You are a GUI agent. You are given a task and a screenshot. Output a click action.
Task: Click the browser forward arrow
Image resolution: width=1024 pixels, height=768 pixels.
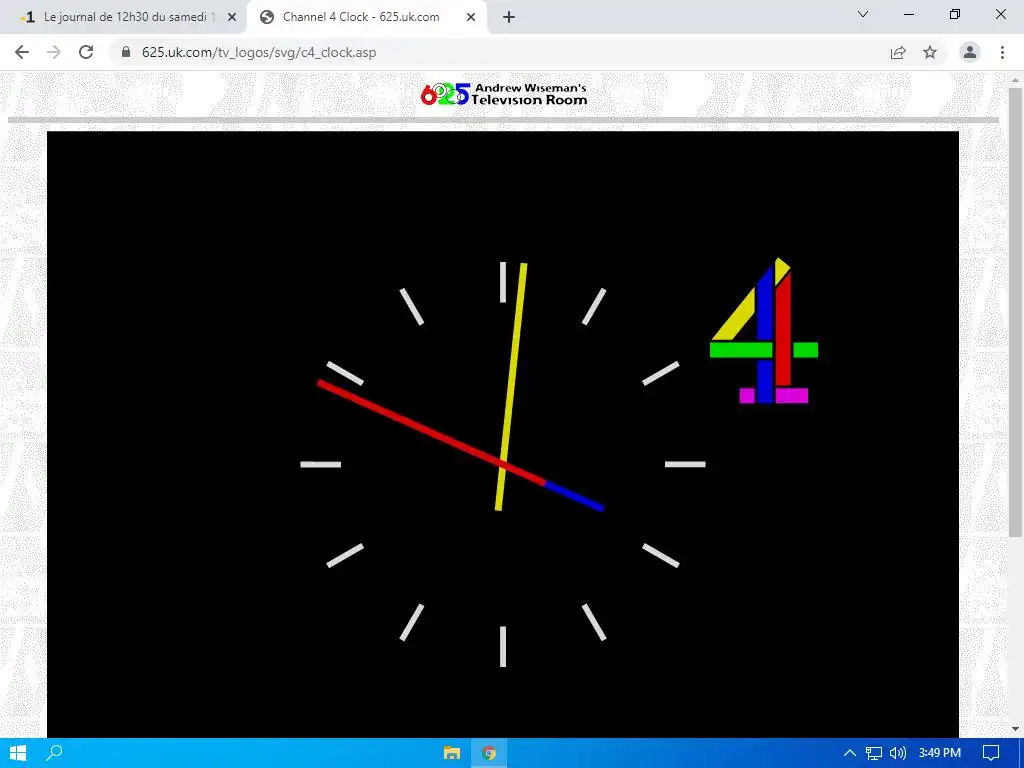54,52
